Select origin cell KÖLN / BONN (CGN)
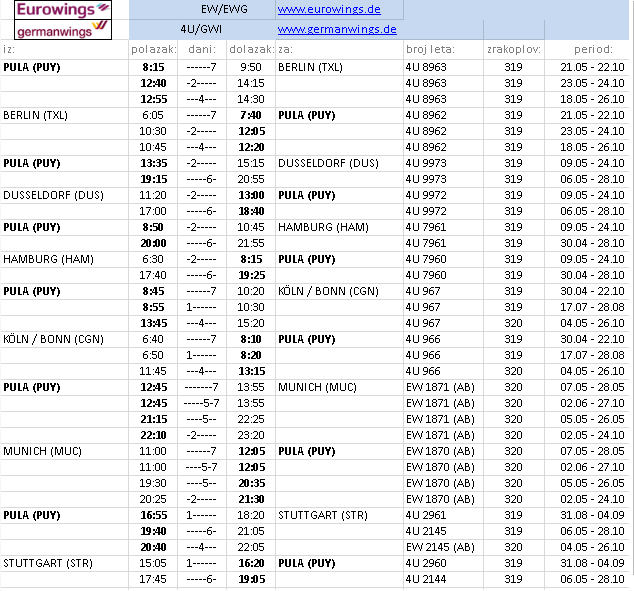 [x=53, y=339]
